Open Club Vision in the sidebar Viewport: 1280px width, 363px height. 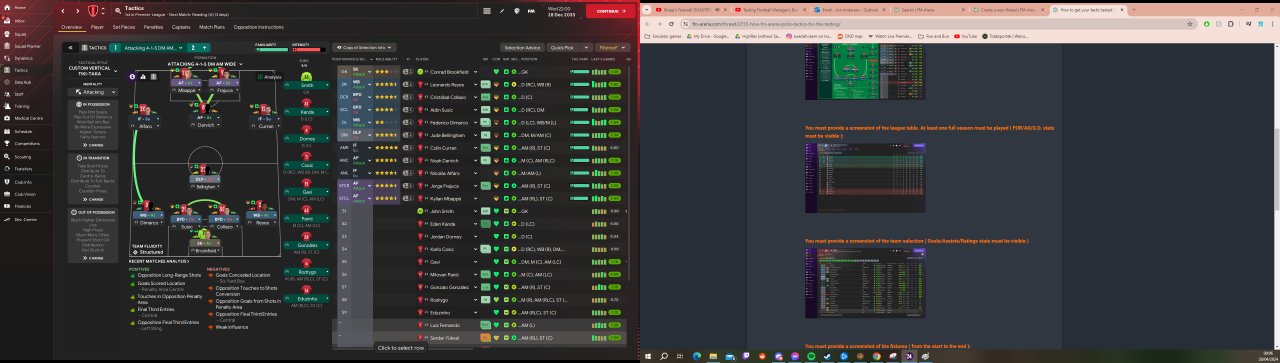pos(24,194)
